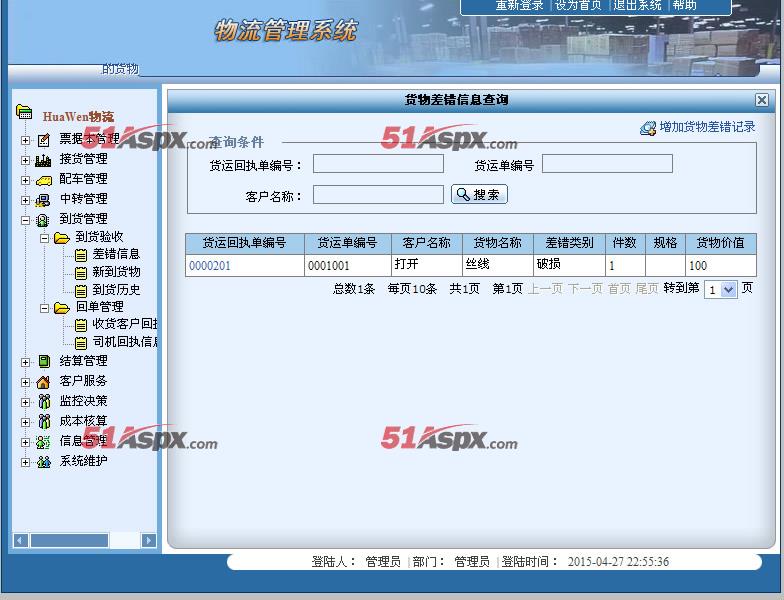Collapse the 回单管理 subfolder
Viewport: 784px width, 600px height.
pyautogui.click(x=44, y=308)
